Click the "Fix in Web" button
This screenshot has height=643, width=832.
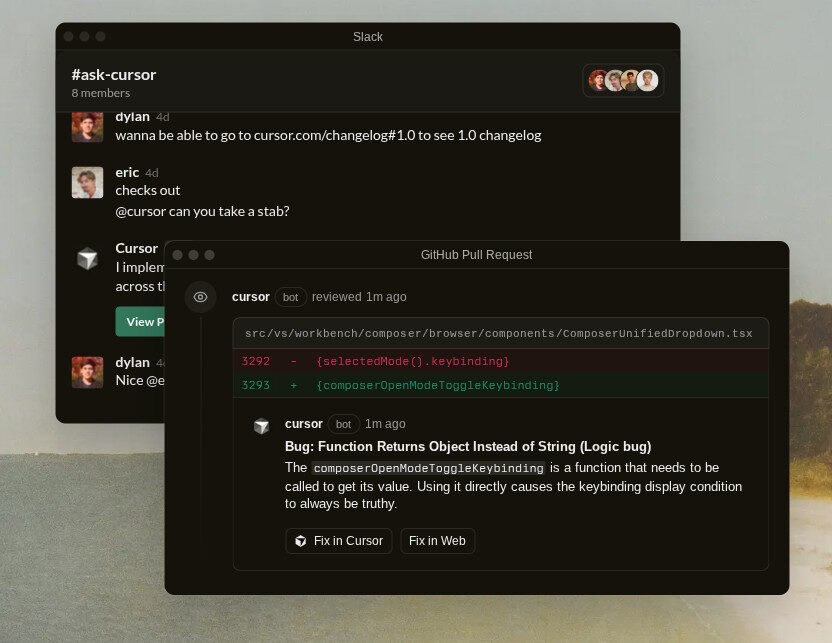(x=437, y=541)
